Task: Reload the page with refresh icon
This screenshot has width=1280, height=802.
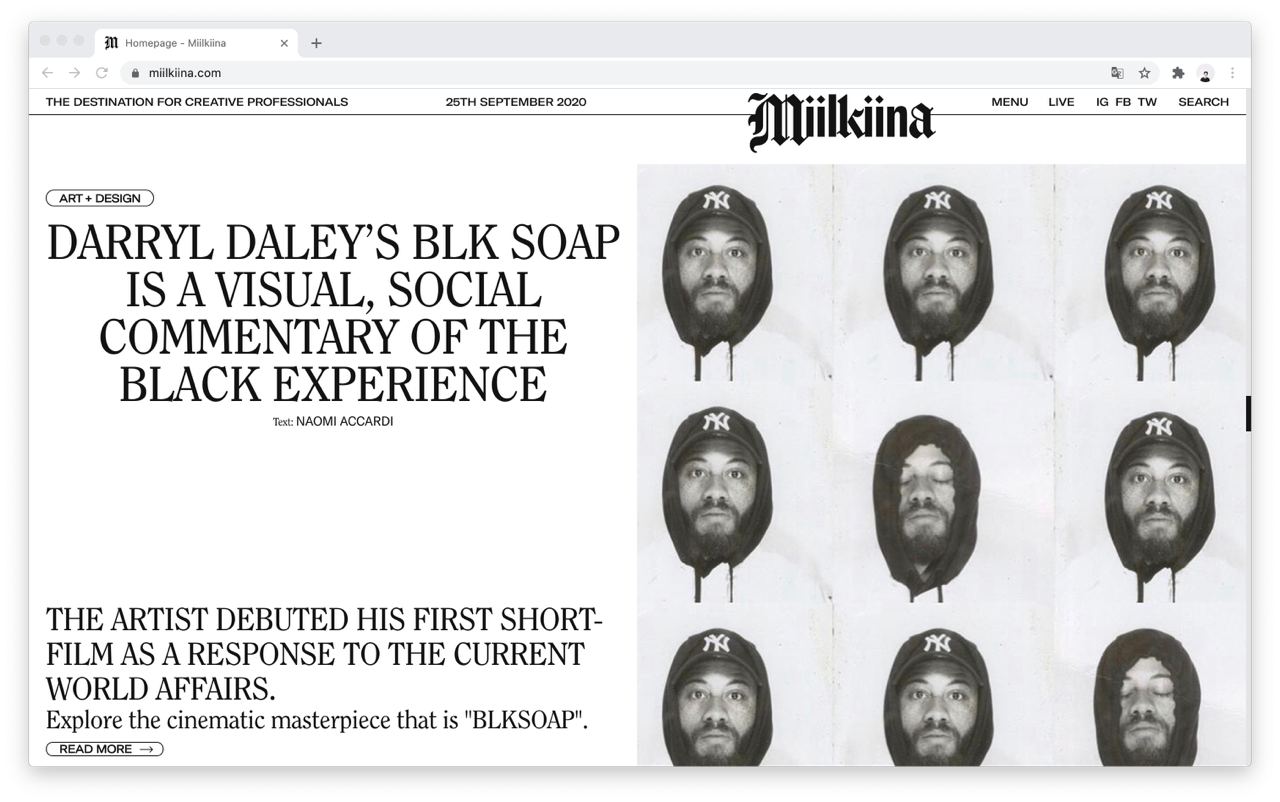Action: [x=101, y=73]
